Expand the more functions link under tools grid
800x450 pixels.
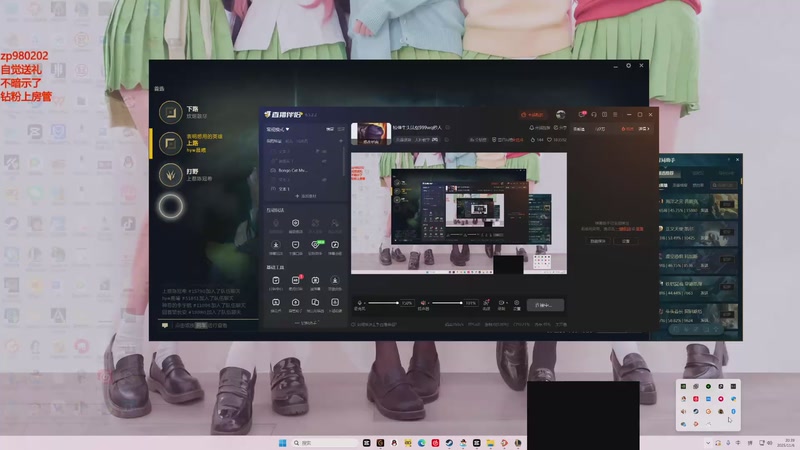(x=306, y=323)
